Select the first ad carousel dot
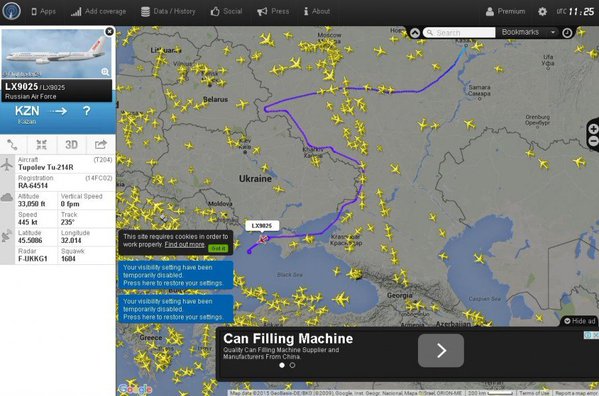This screenshot has height=396, width=599. (x=282, y=365)
